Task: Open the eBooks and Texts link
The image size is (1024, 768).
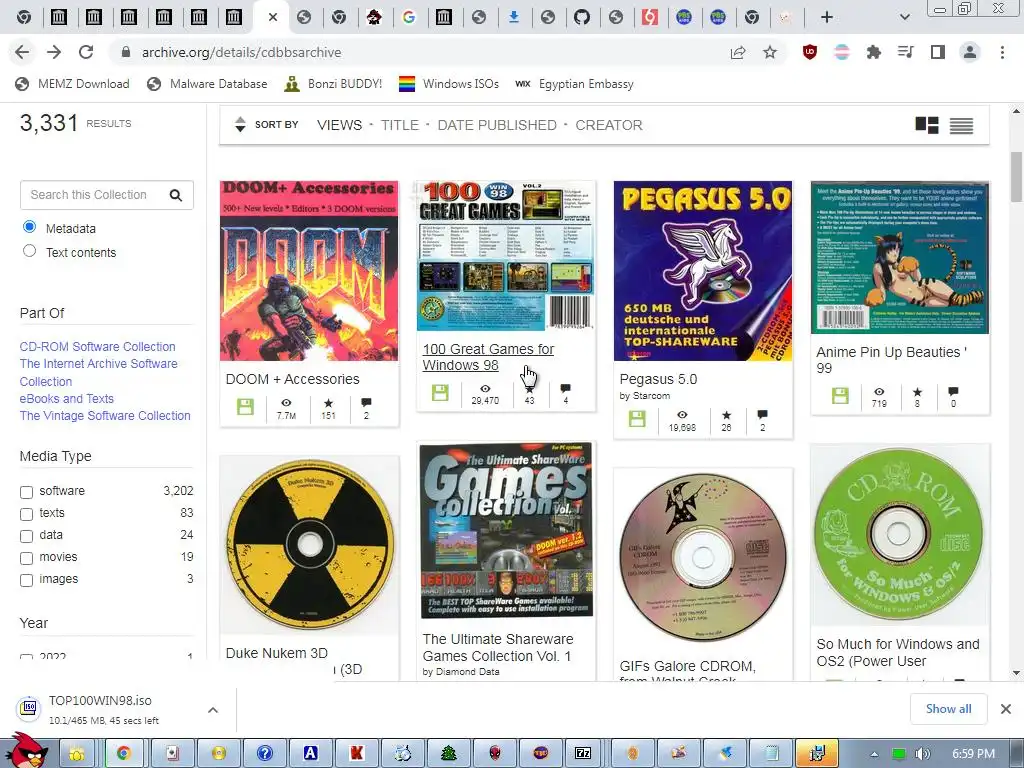Action: point(67,398)
